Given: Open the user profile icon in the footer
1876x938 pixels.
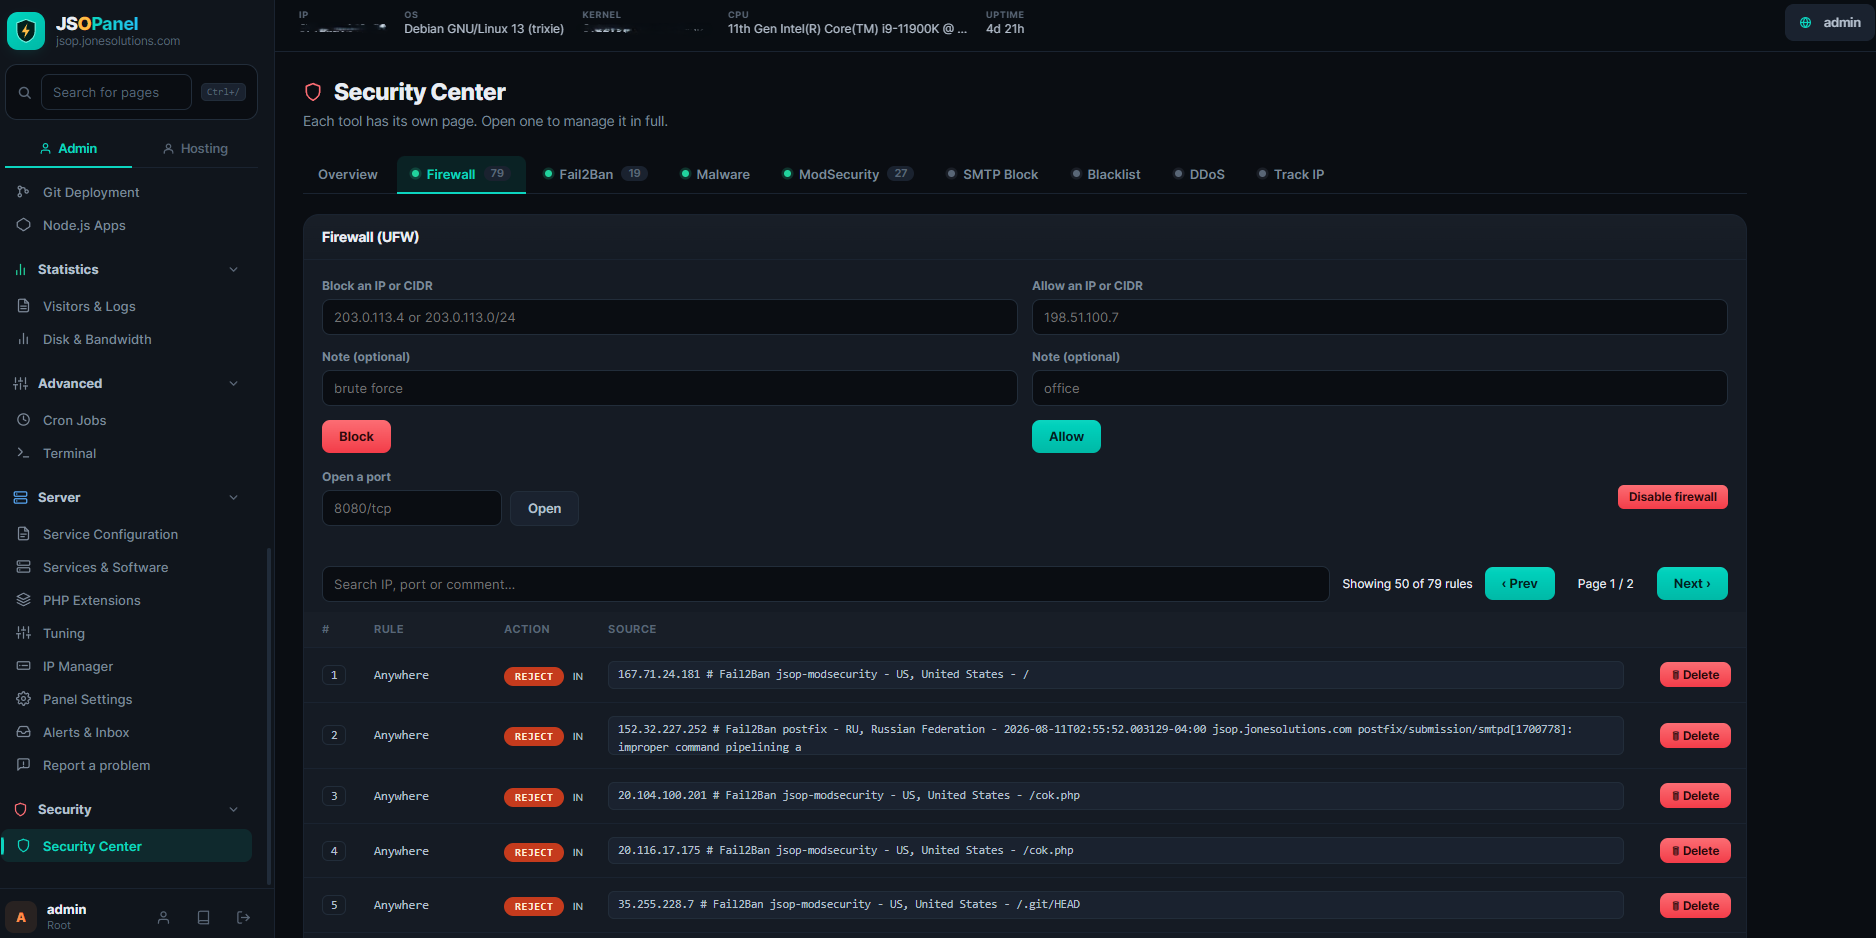Looking at the screenshot, I should (x=164, y=917).
